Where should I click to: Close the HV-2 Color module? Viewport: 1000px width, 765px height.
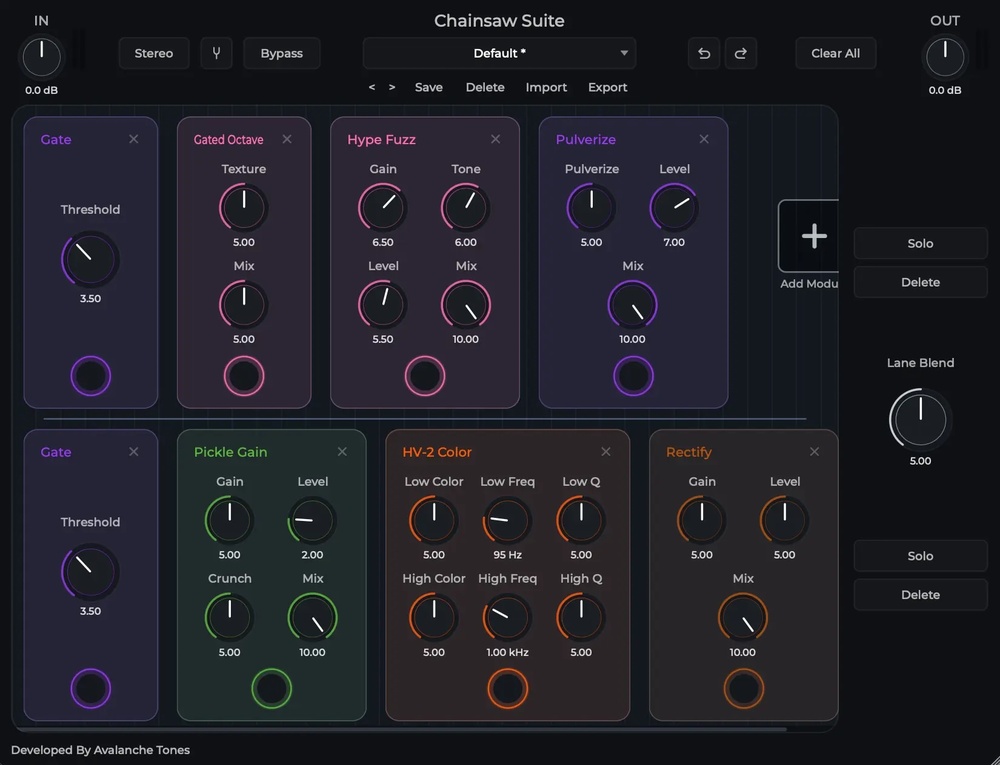point(606,451)
